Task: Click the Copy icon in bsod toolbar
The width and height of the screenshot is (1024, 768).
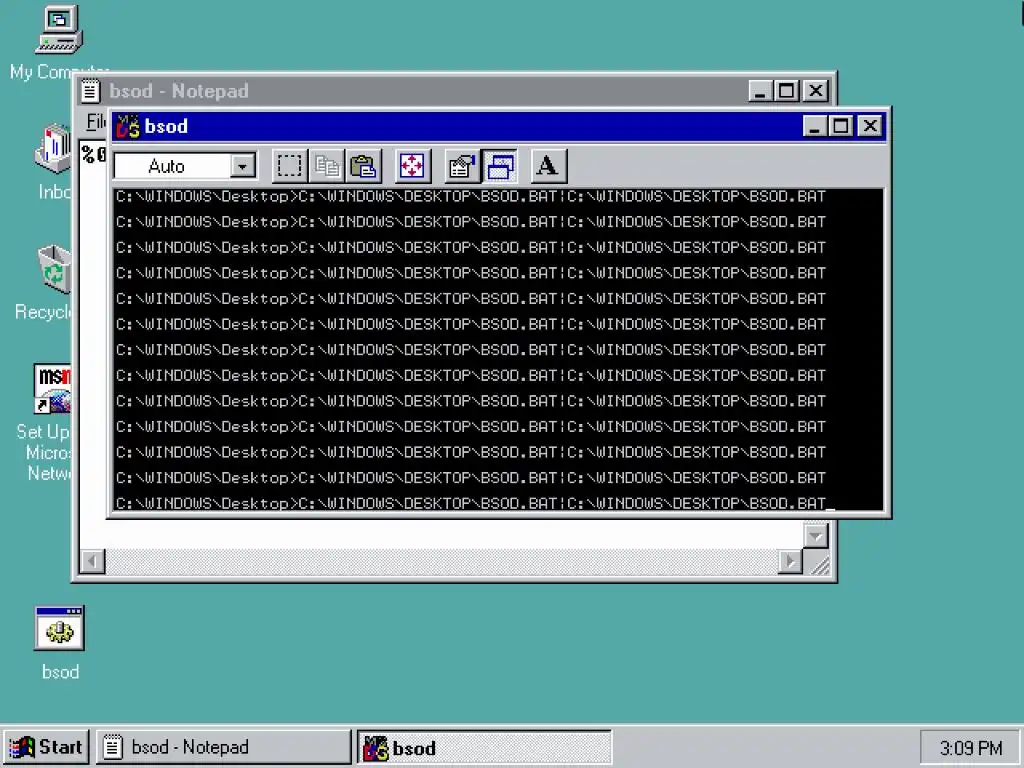Action: [327, 166]
